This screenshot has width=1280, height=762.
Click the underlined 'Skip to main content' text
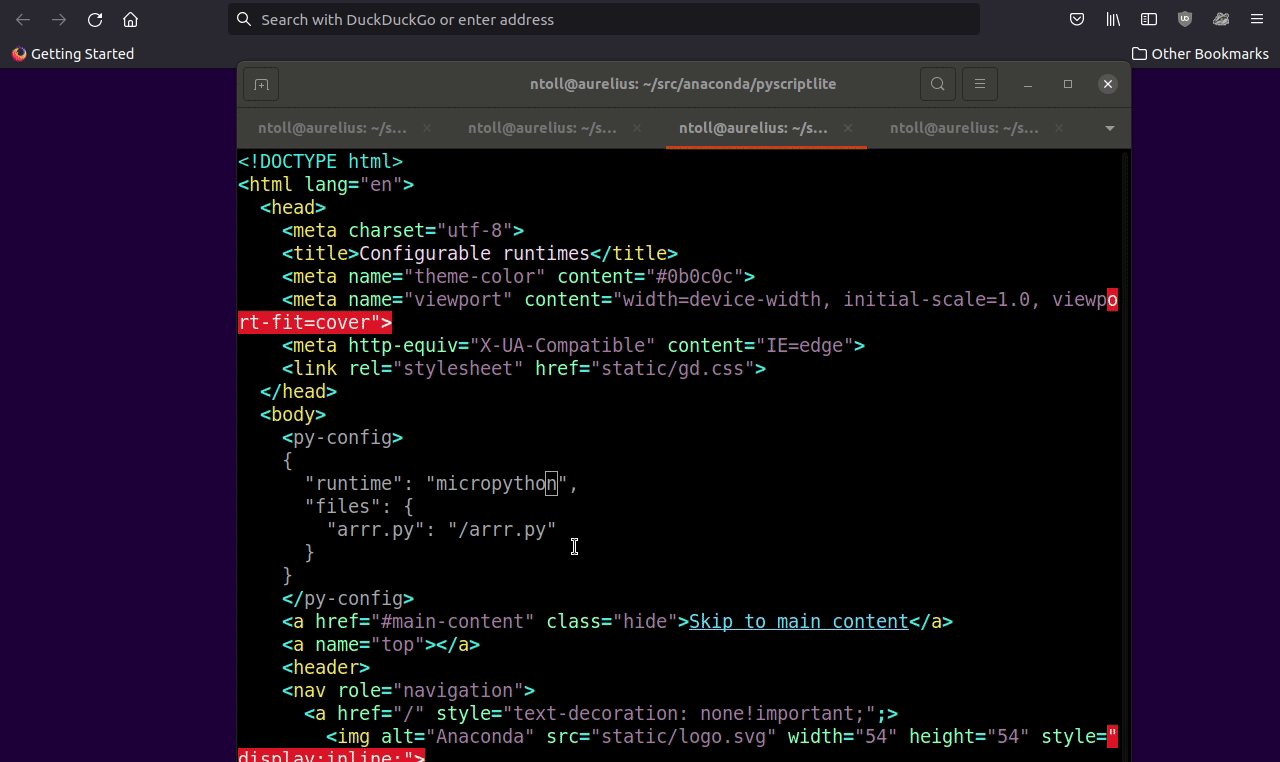[x=798, y=622]
